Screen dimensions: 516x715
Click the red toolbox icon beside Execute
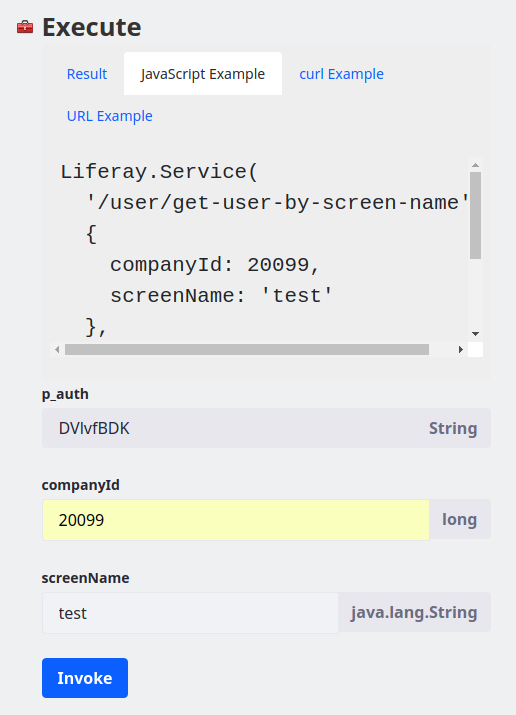tap(25, 27)
